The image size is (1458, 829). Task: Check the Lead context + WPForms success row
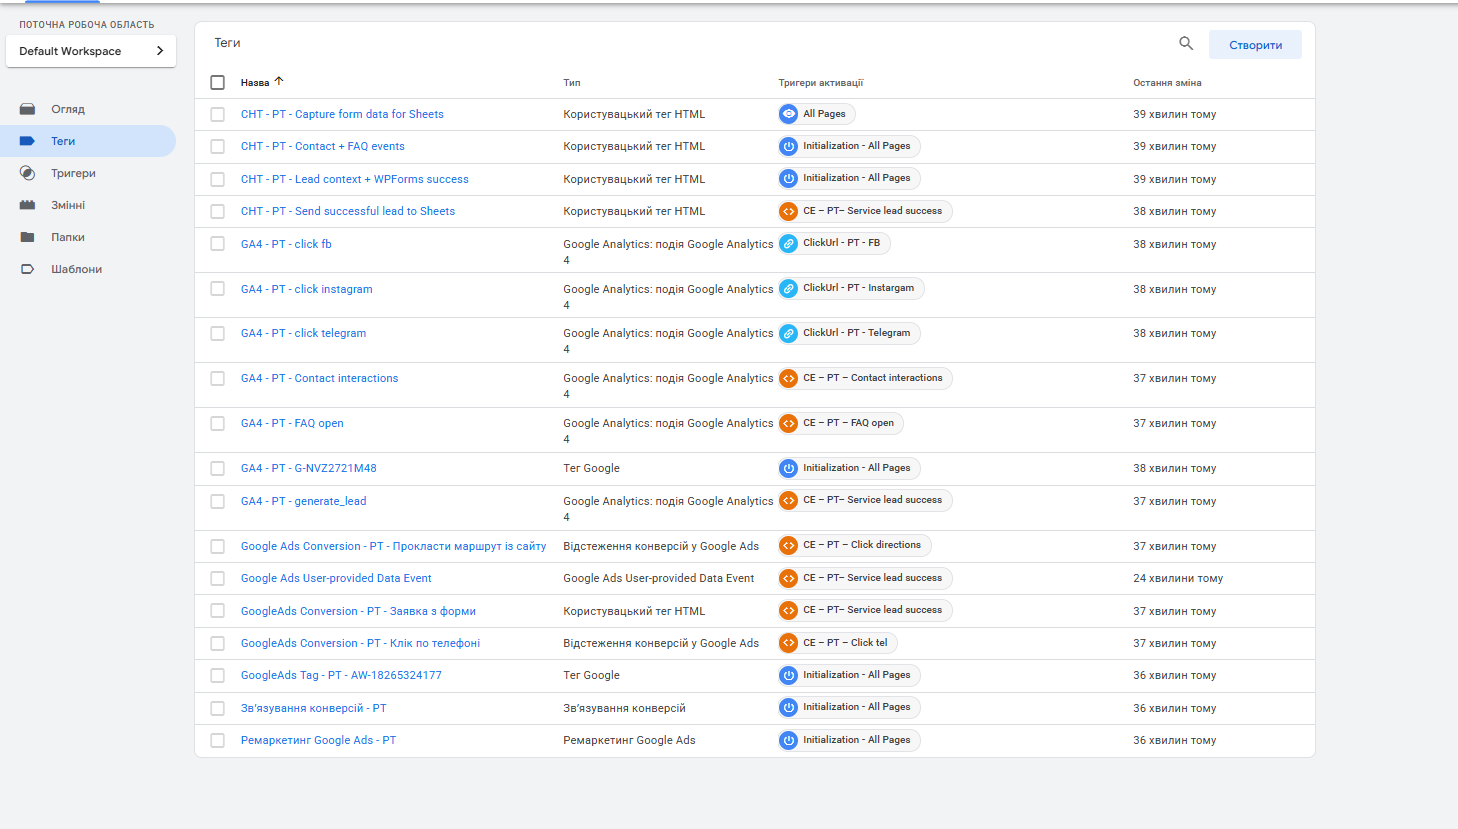coord(217,179)
